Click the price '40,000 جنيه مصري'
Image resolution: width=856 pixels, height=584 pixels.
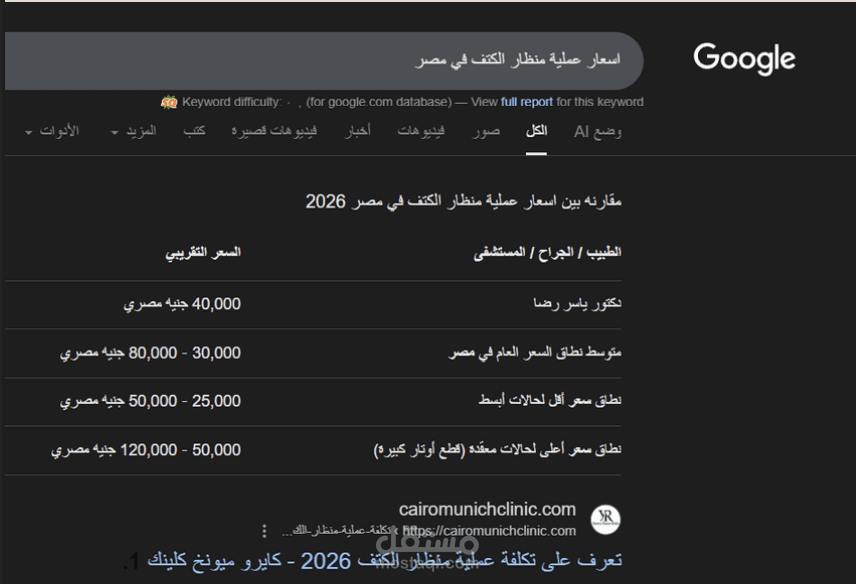click(182, 304)
